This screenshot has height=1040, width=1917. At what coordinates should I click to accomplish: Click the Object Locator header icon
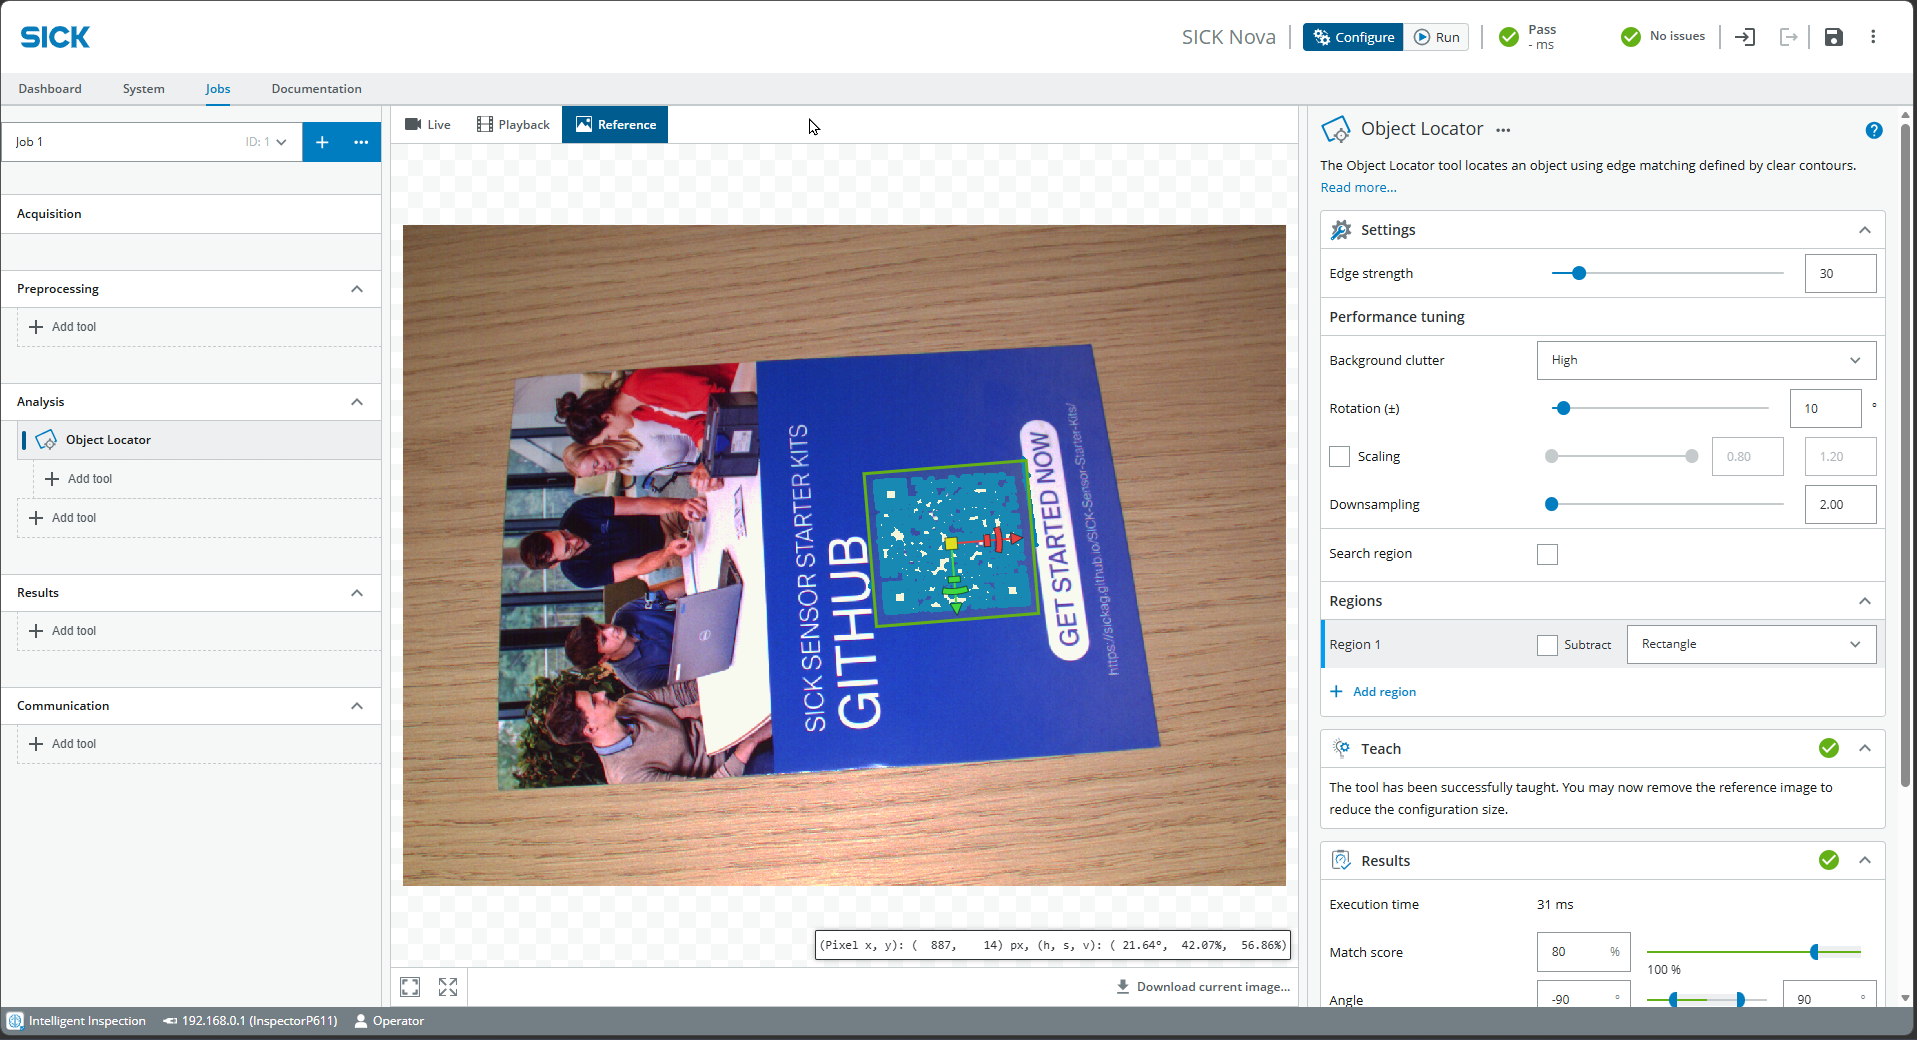pyautogui.click(x=1336, y=130)
